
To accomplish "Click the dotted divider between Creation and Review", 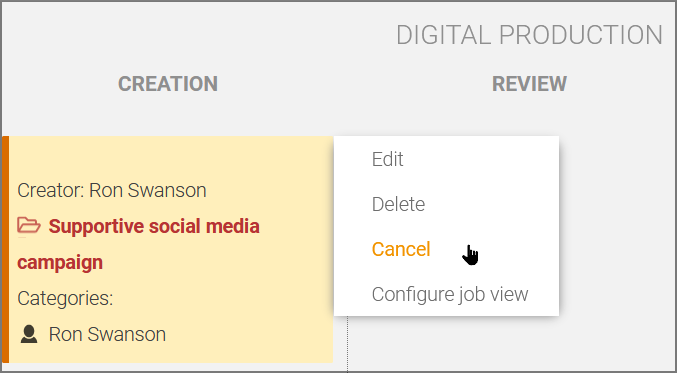I will coord(348,343).
